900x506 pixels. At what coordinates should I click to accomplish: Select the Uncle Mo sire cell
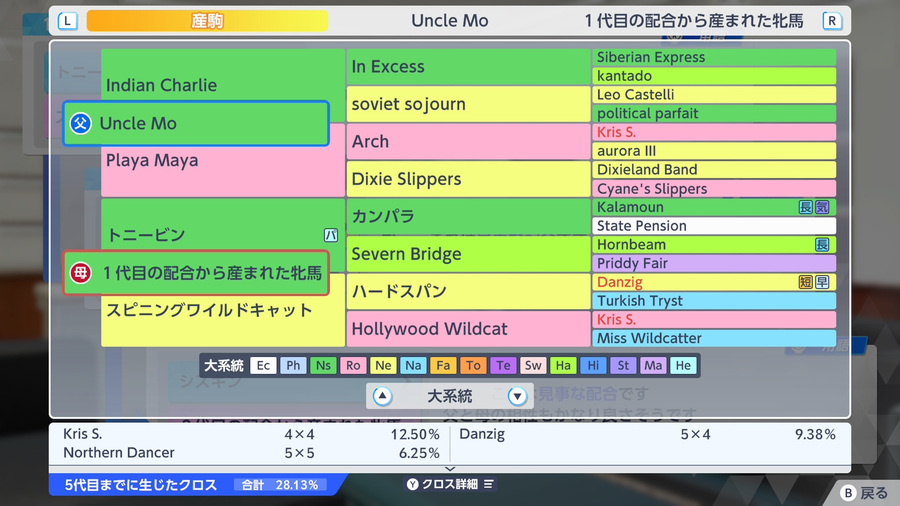(x=196, y=123)
